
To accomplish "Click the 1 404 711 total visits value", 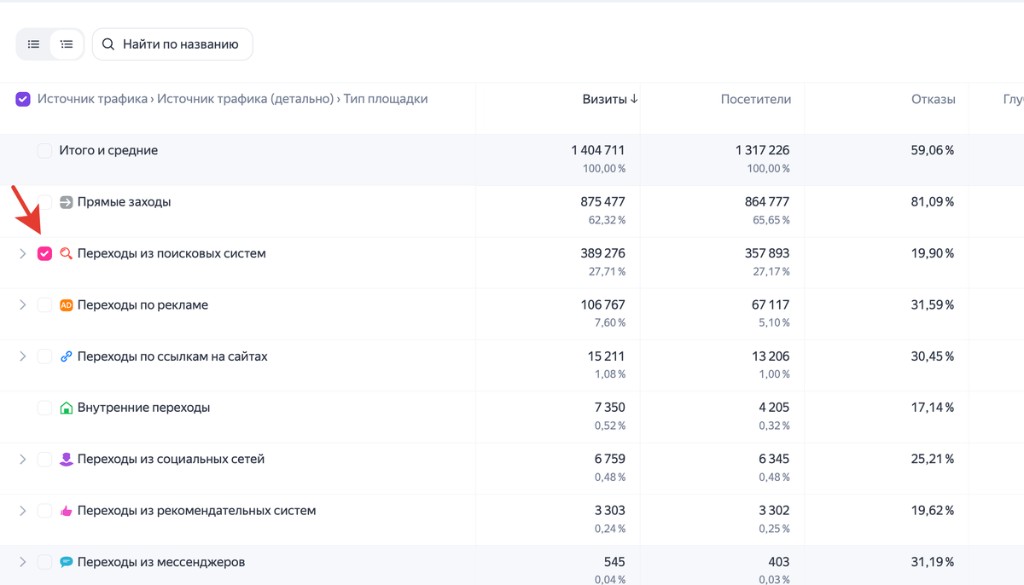I will click(598, 150).
